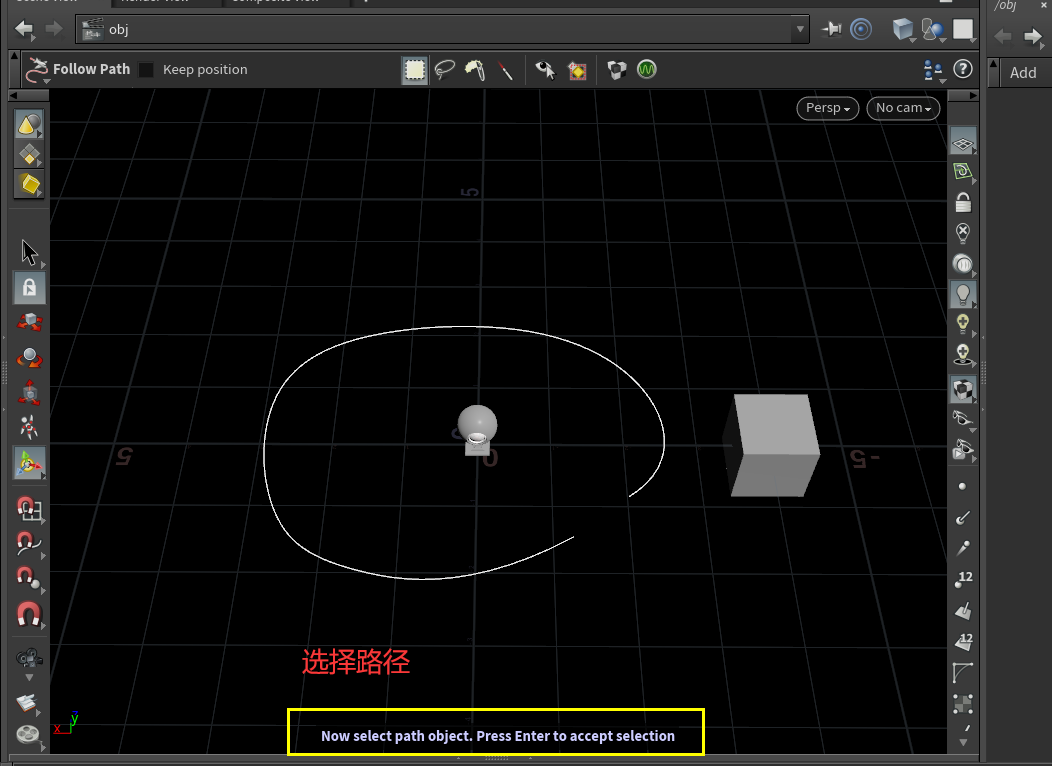Choose the Pose tool
Image resolution: width=1052 pixels, height=766 pixels.
pyautogui.click(x=30, y=427)
